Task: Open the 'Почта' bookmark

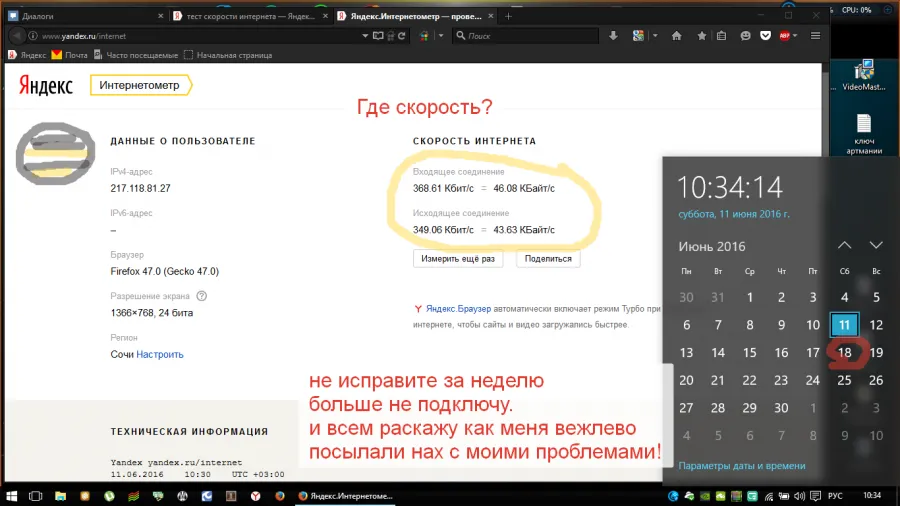Action: pos(69,55)
